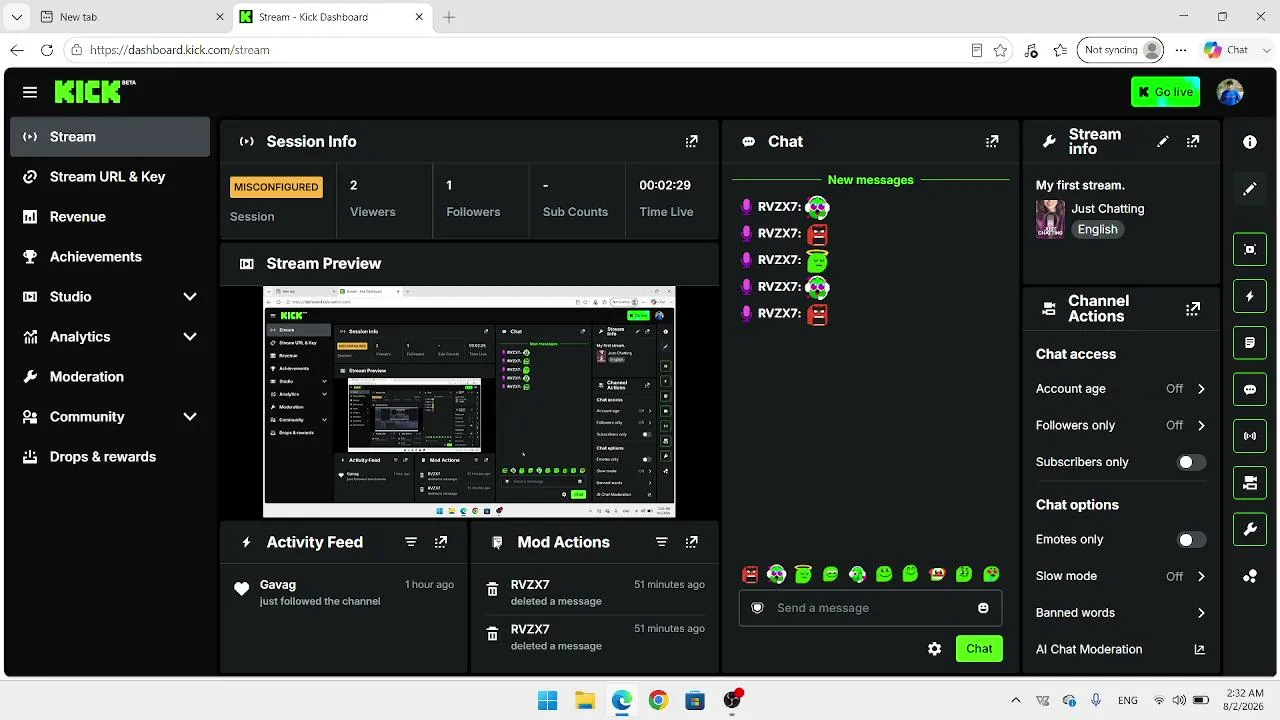Switch to the New tab browser tab
The image size is (1280, 720).
132,17
